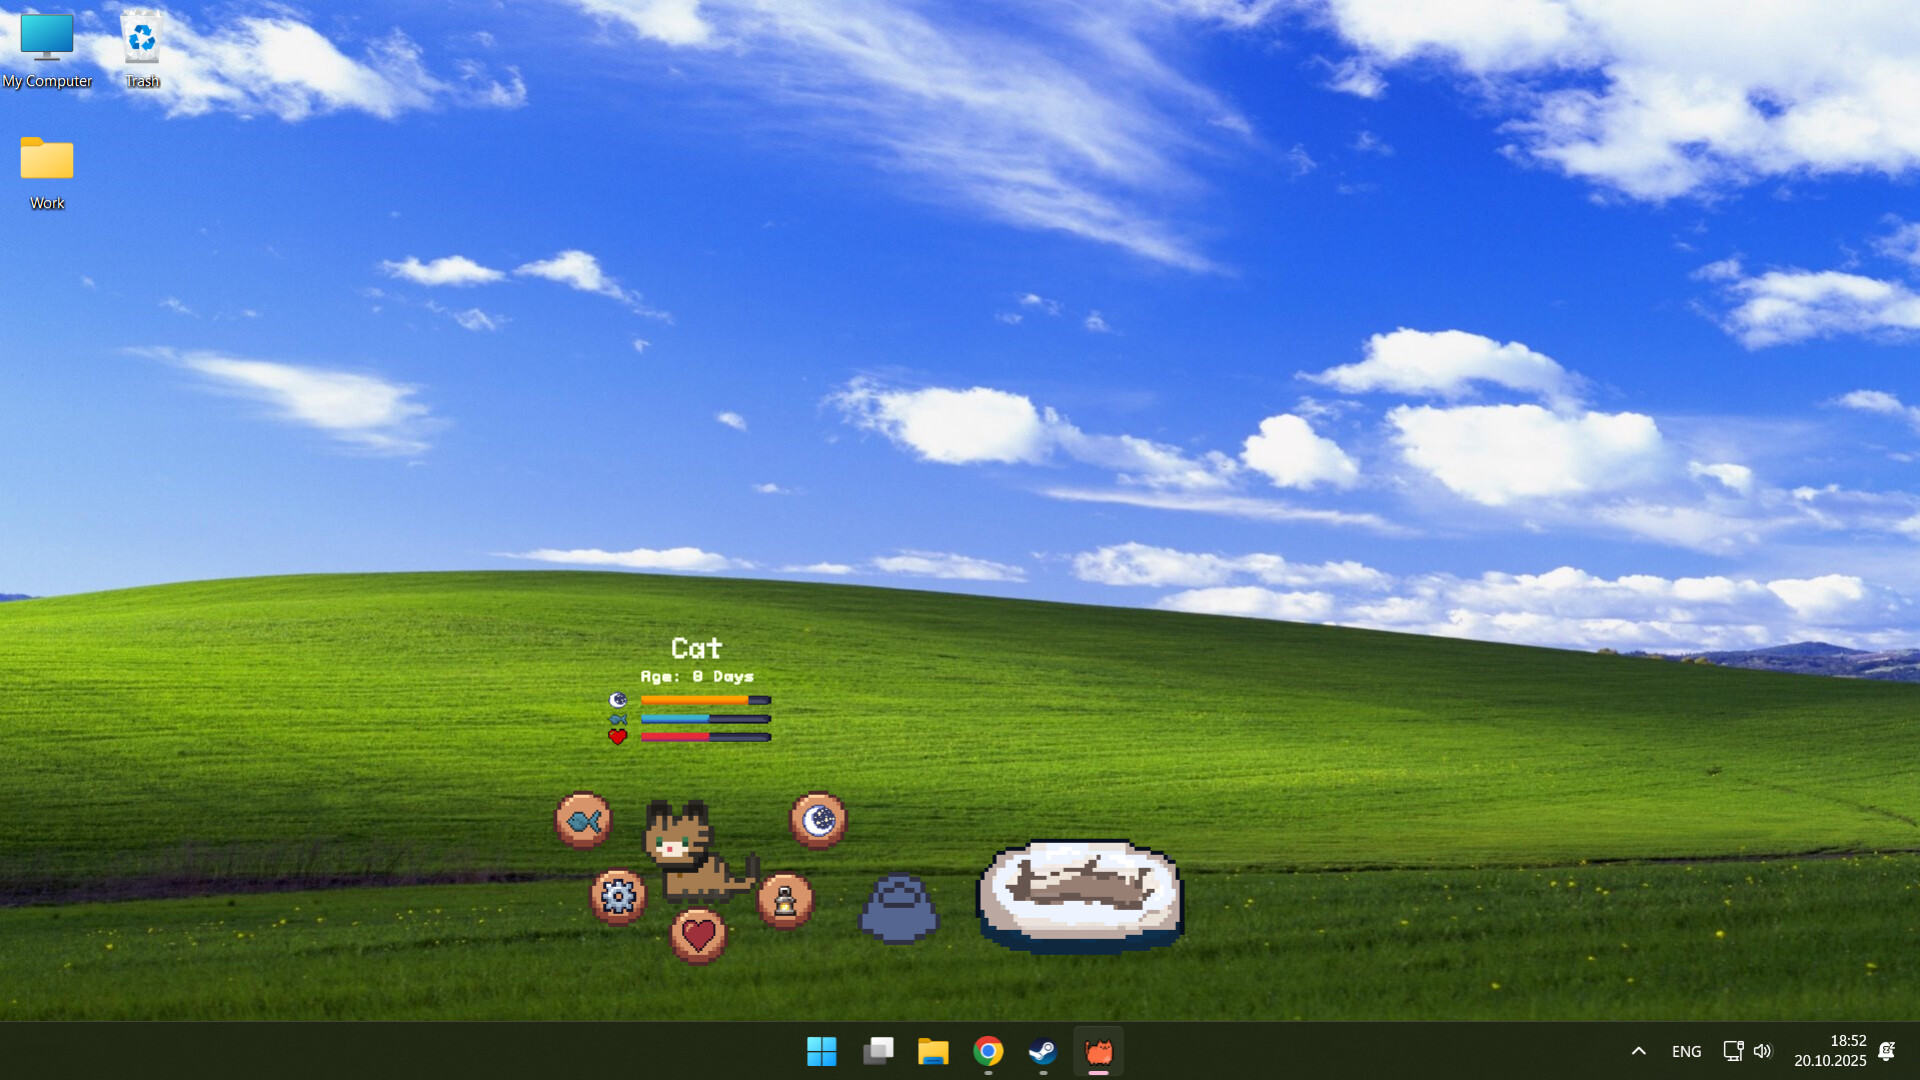The height and width of the screenshot is (1080, 1920).
Task: Open the ENG language switcher
Action: [1686, 1051]
